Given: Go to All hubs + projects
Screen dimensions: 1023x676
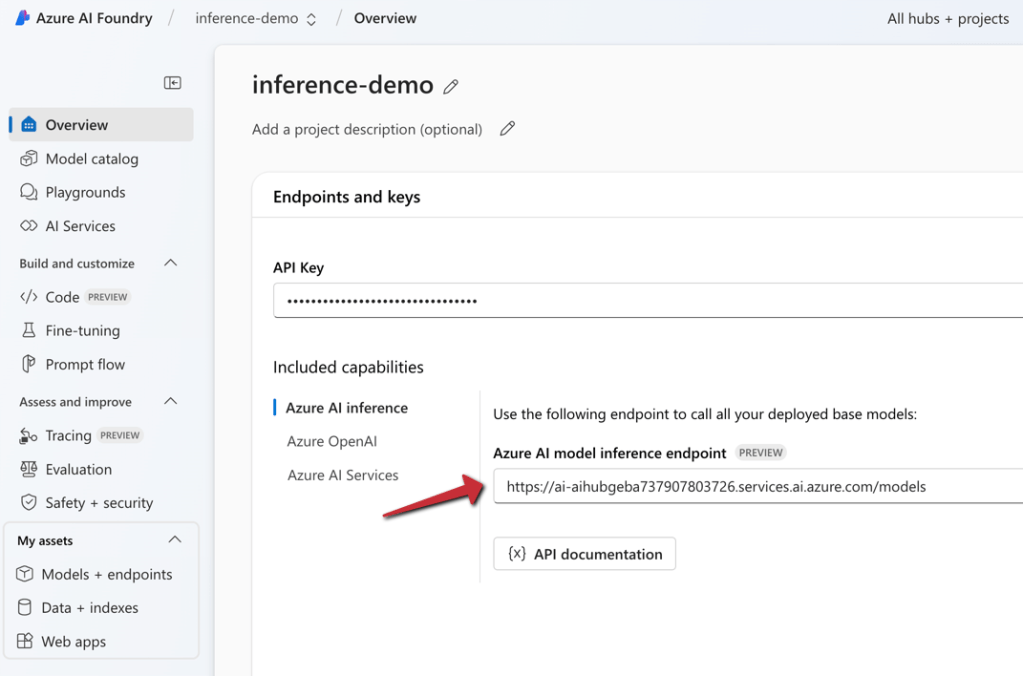Looking at the screenshot, I should [947, 18].
